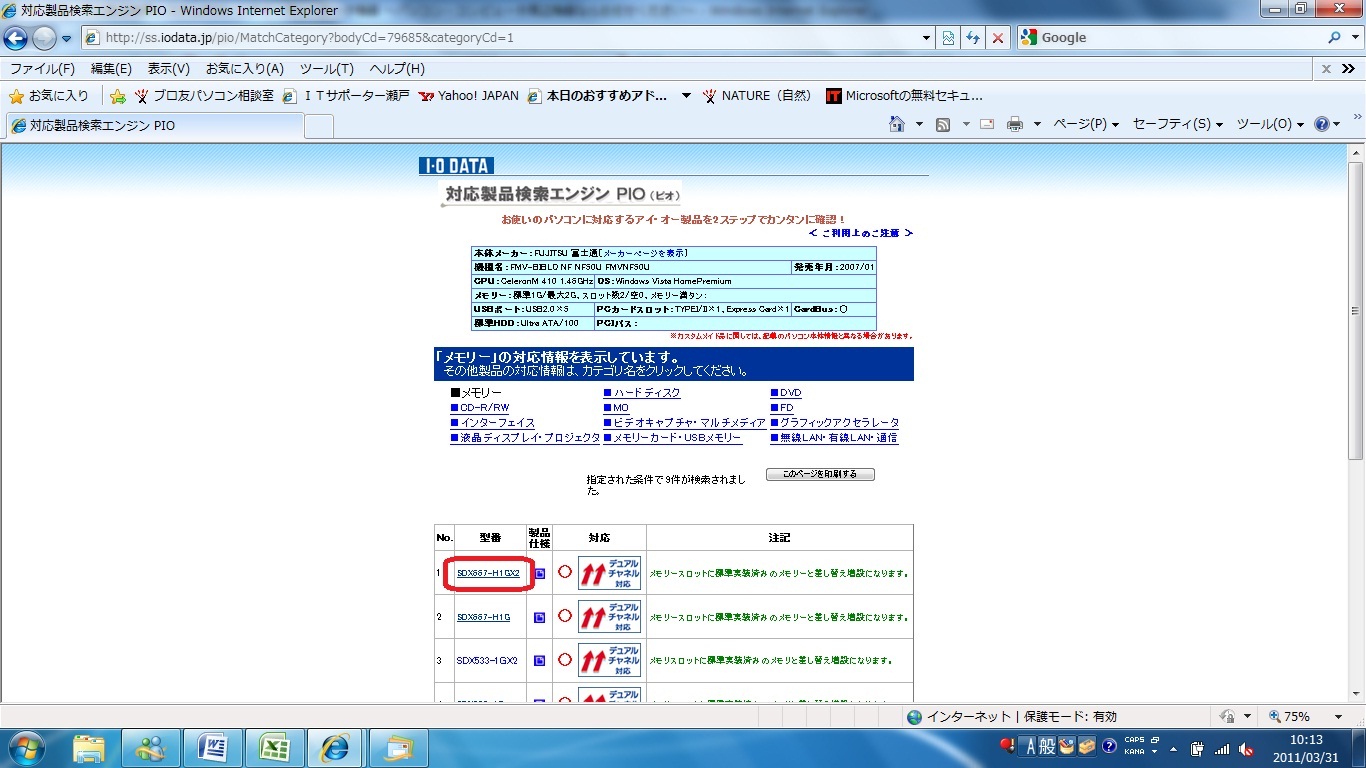Switch to Excel in the taskbar

(x=275, y=747)
